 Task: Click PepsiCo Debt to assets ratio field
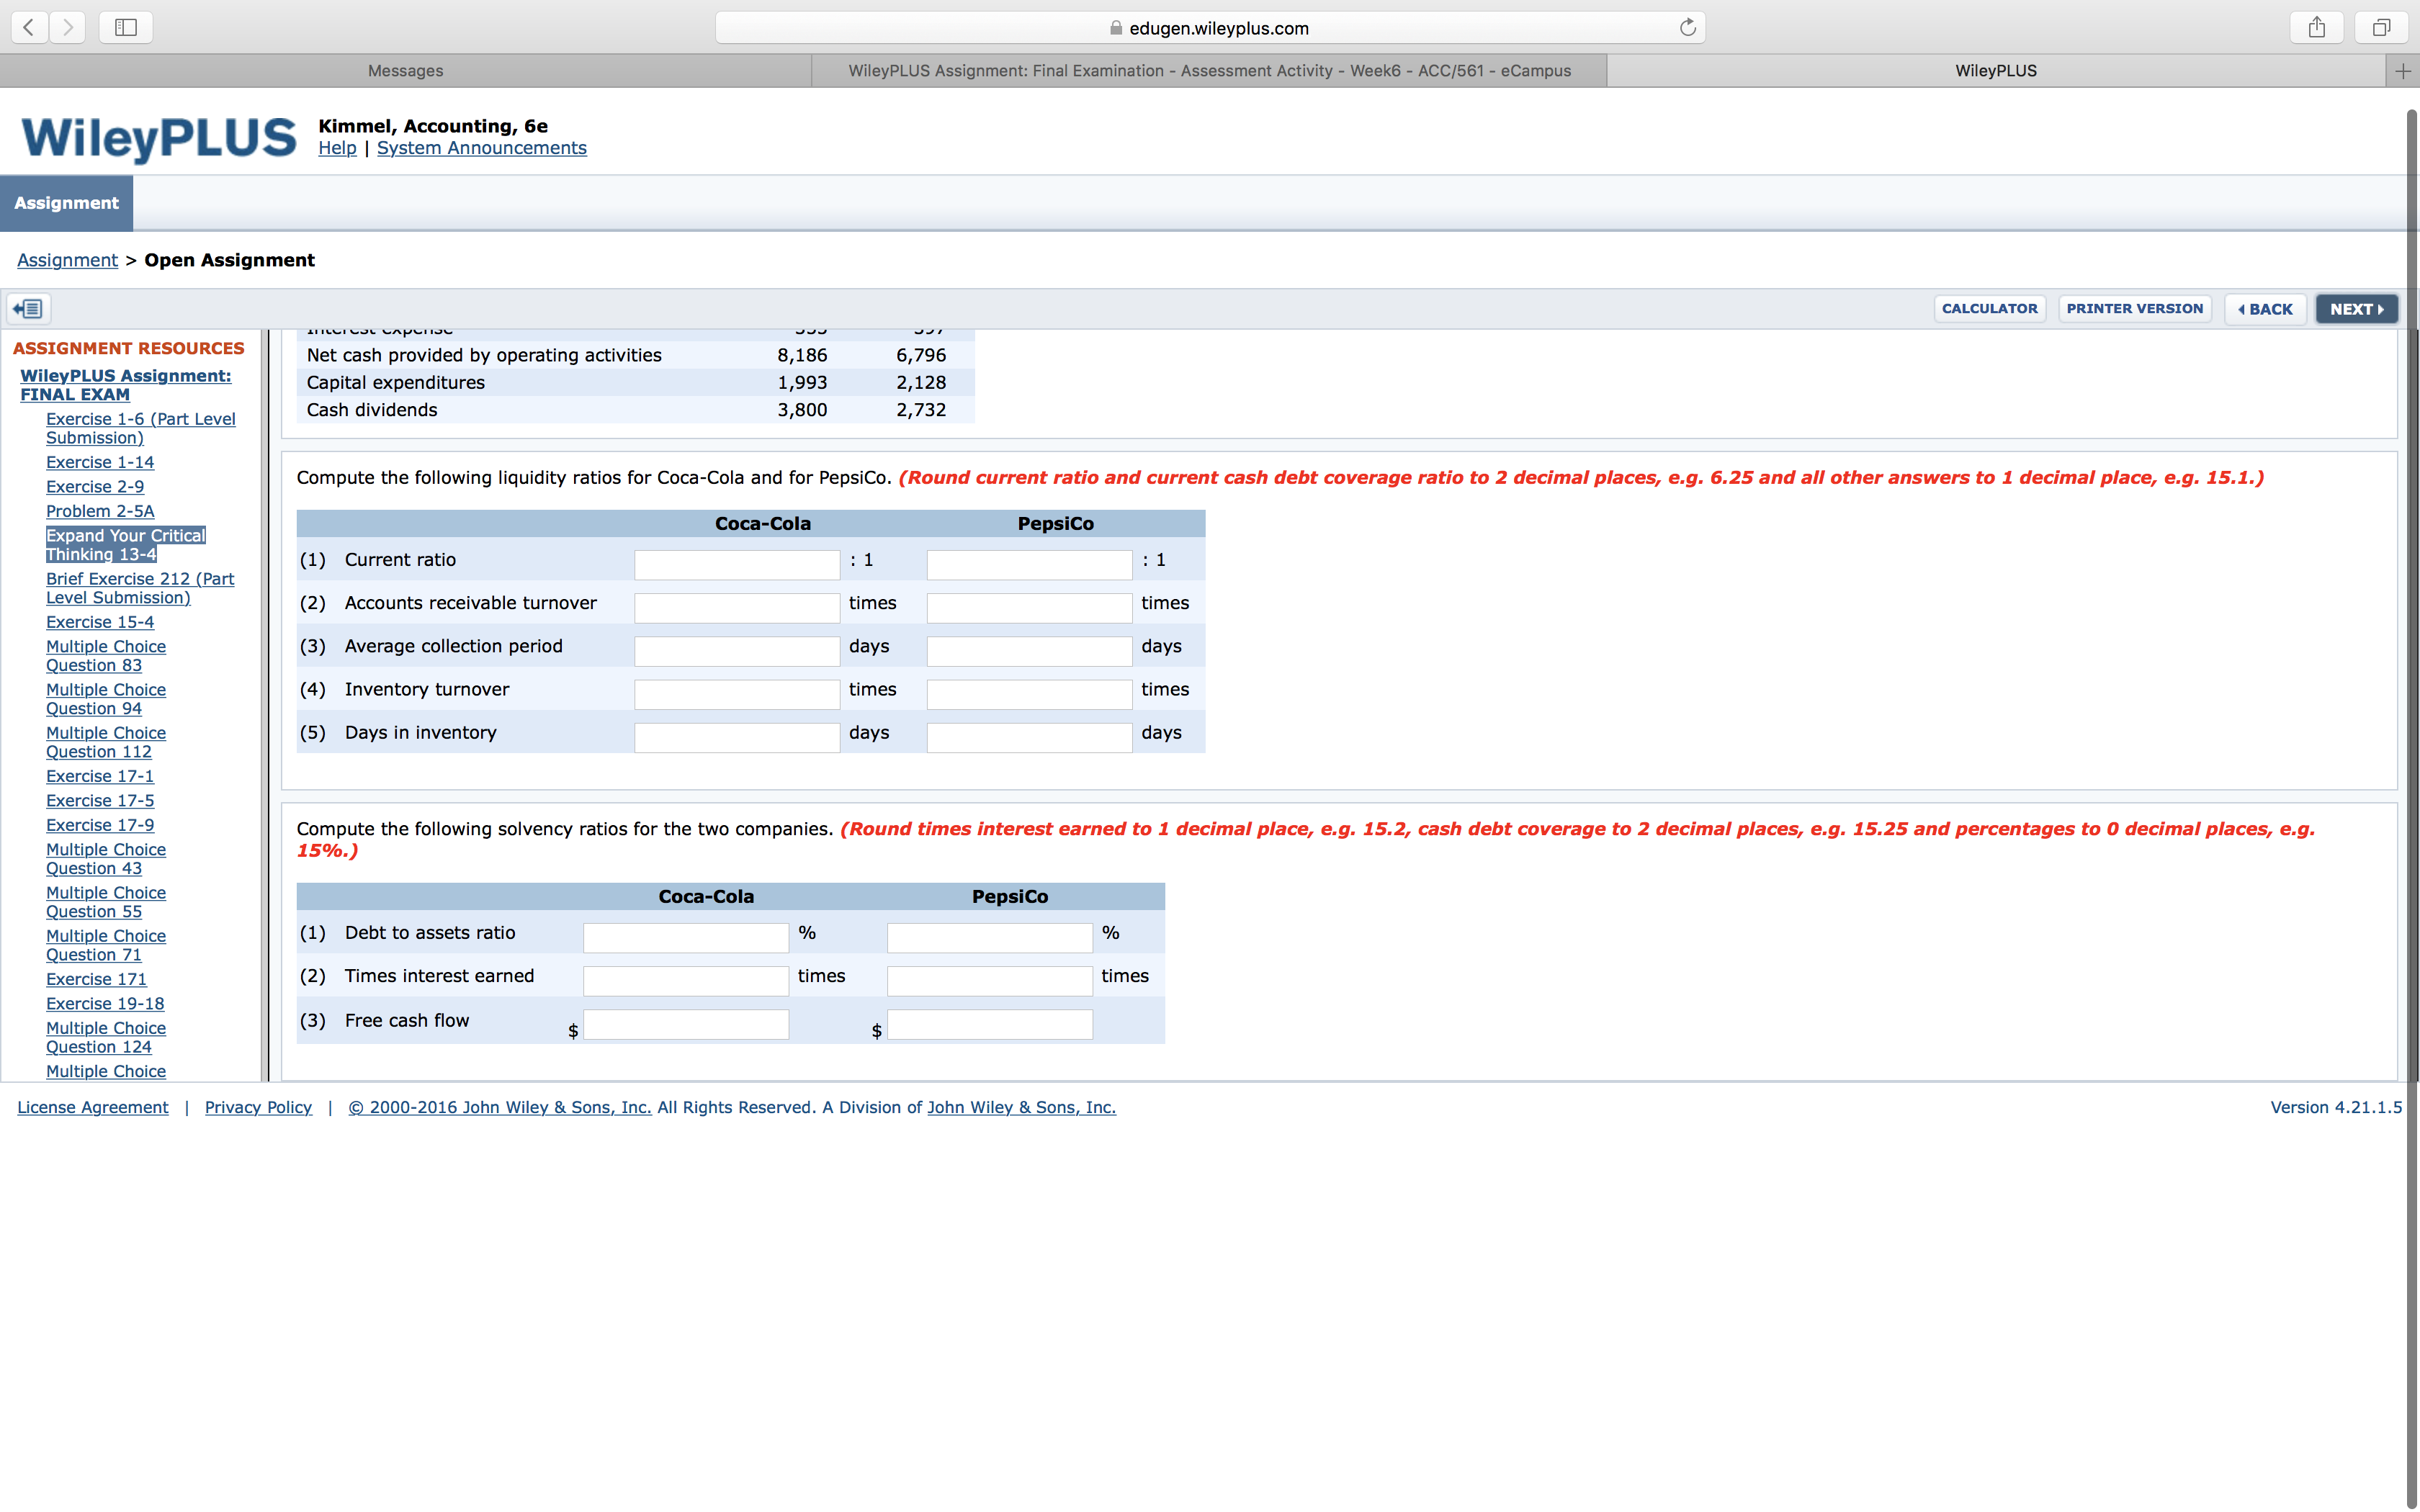[x=990, y=938]
